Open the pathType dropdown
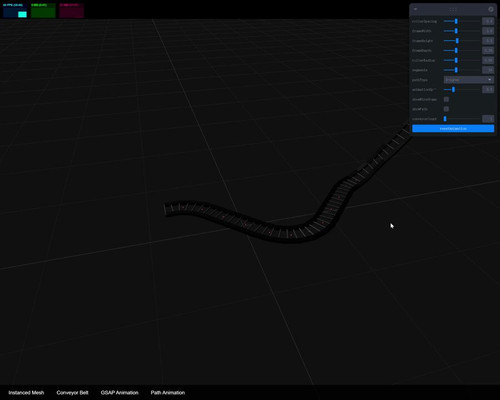Screen dimensions: 500x400 (469, 80)
